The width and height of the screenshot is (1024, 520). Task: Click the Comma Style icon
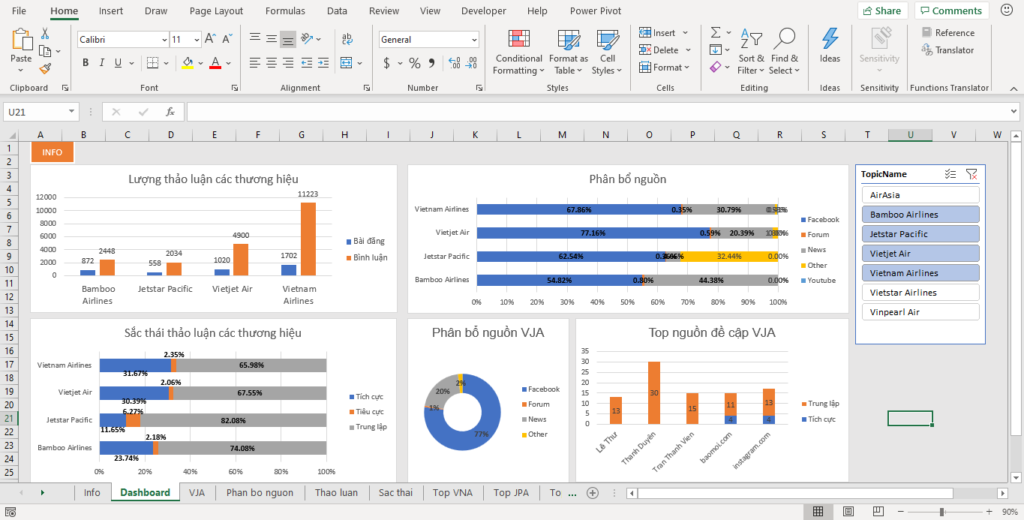(x=431, y=63)
